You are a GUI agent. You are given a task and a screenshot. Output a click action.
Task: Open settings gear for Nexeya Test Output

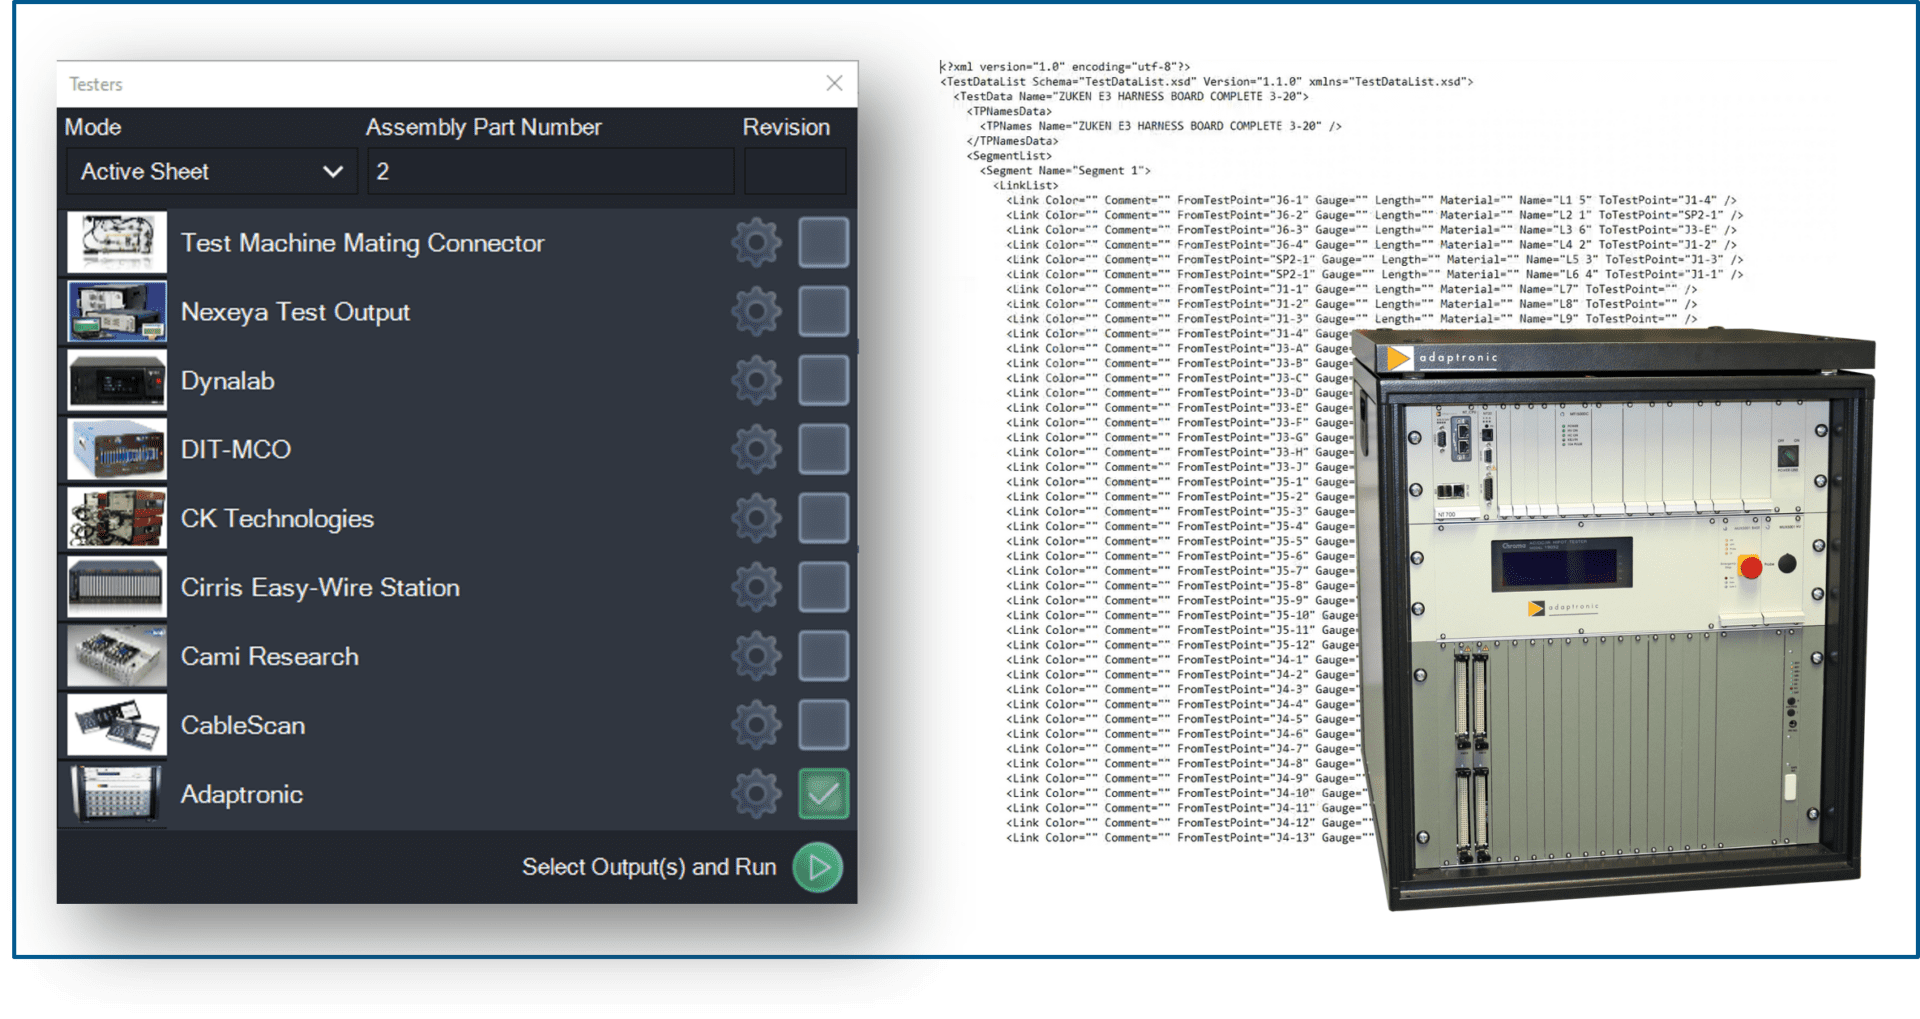click(757, 311)
